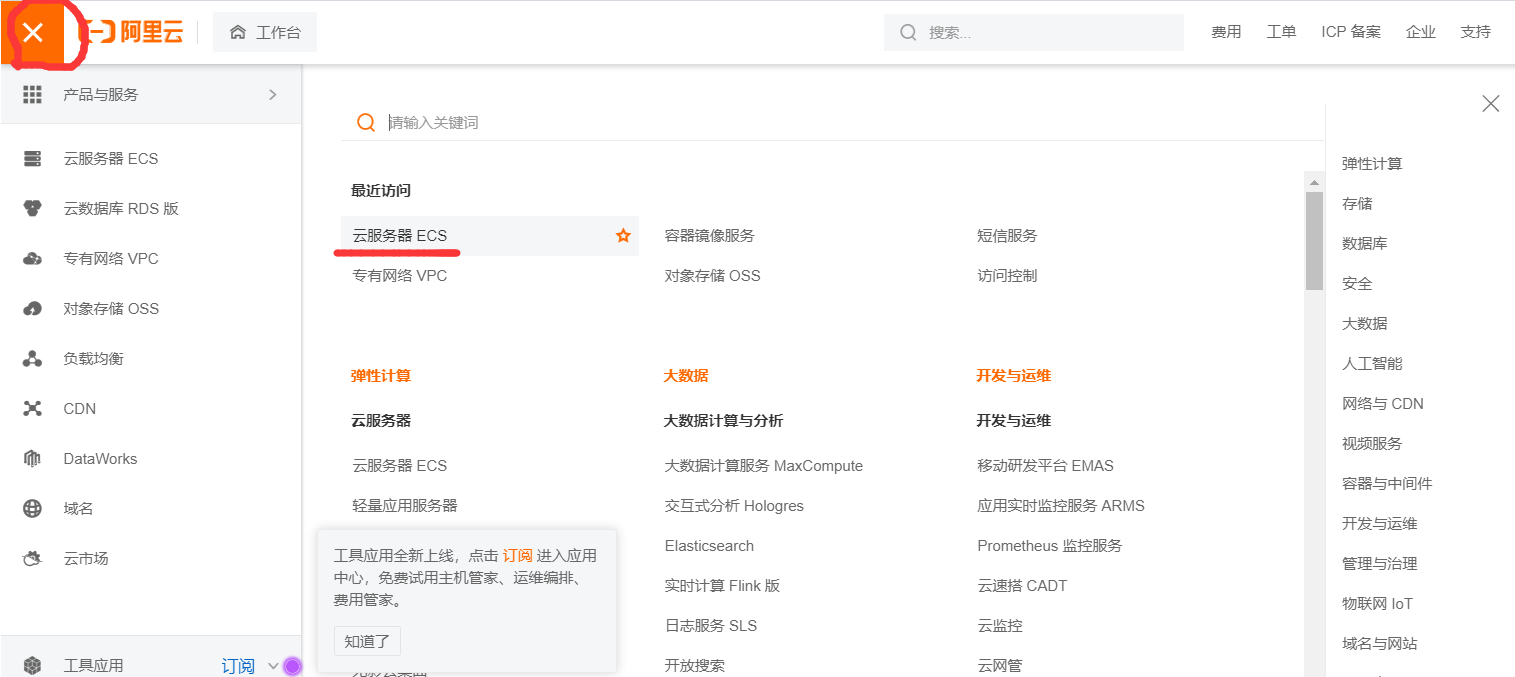Viewport: 1515px width, 677px height.
Task: Open 短信服务 in recent list
Action: point(1007,236)
